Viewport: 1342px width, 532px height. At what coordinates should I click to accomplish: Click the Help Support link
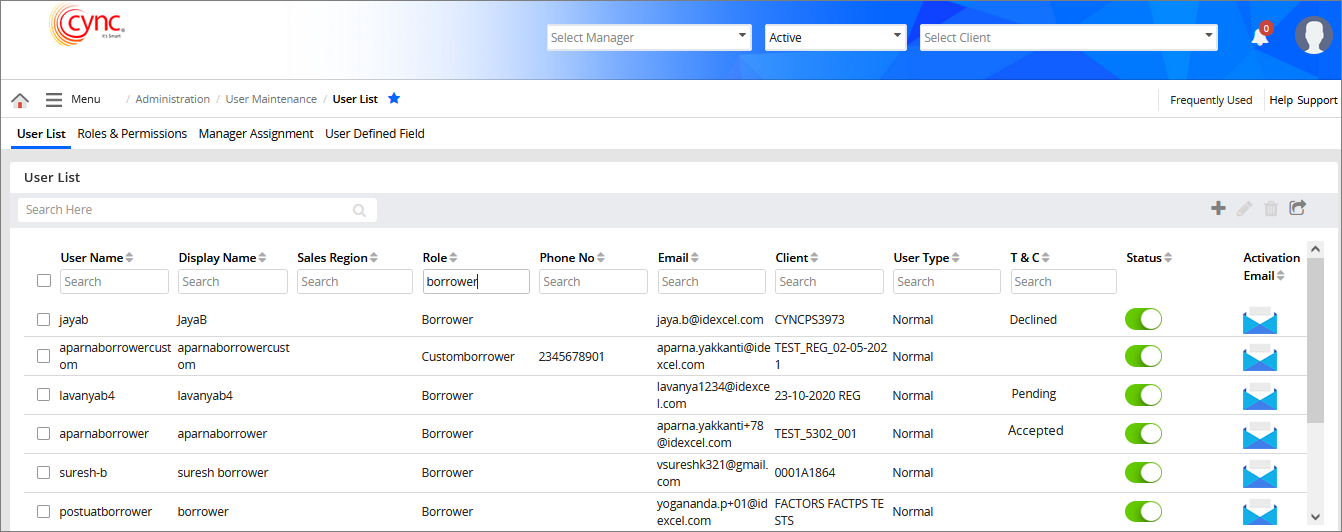(x=1302, y=100)
